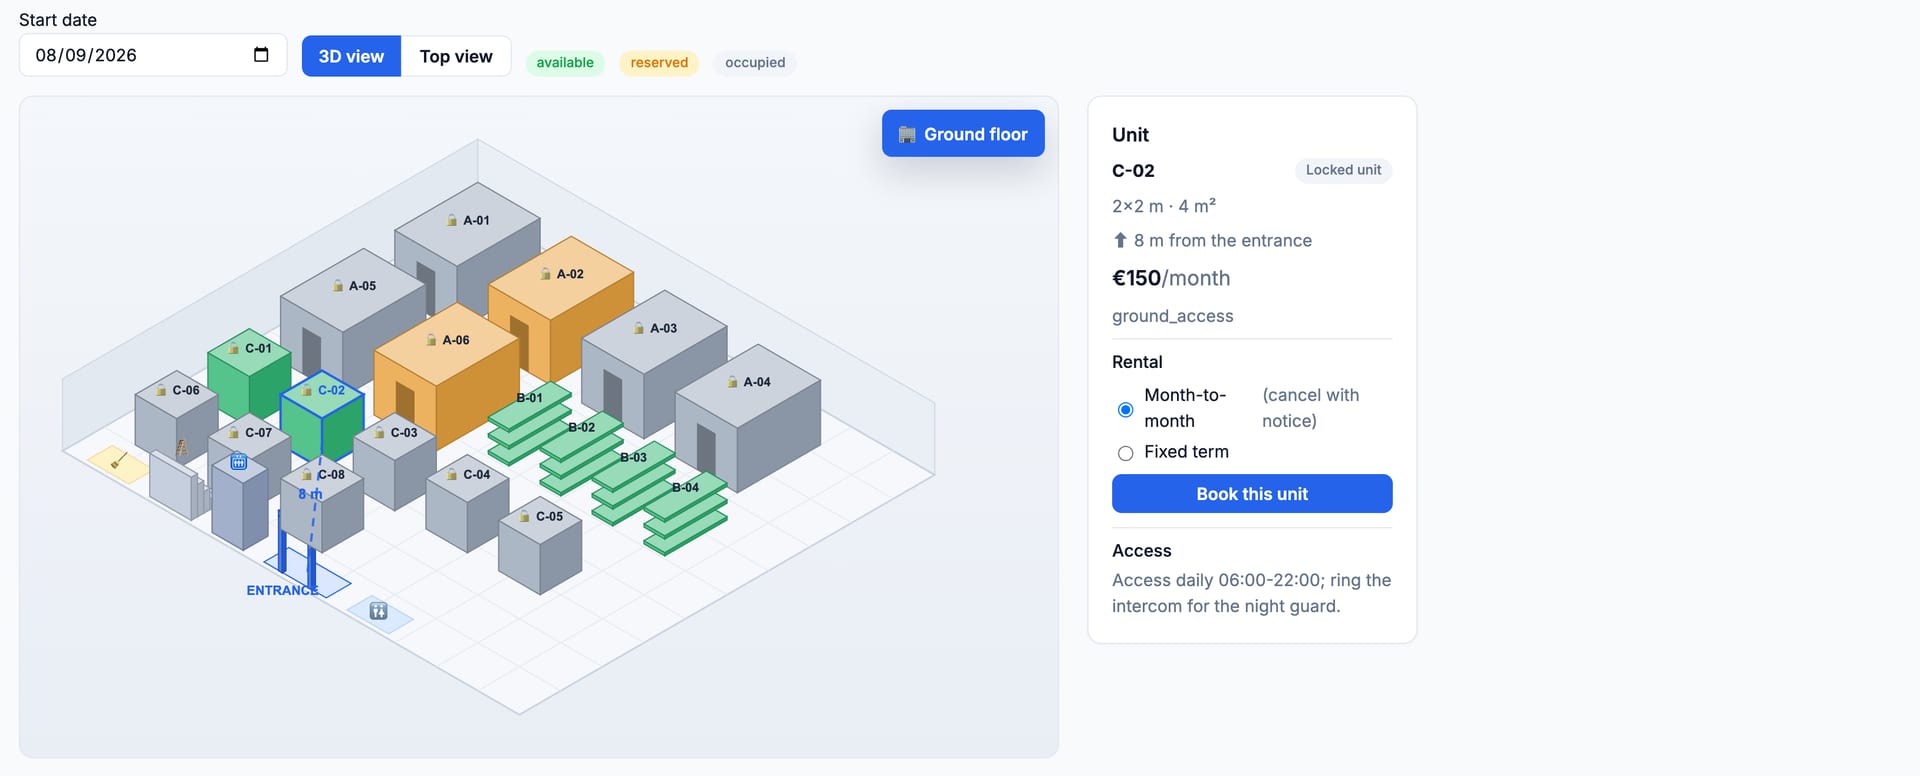Screen dimensions: 1920x776
Task: Click the Locked unit badge
Action: (1343, 170)
